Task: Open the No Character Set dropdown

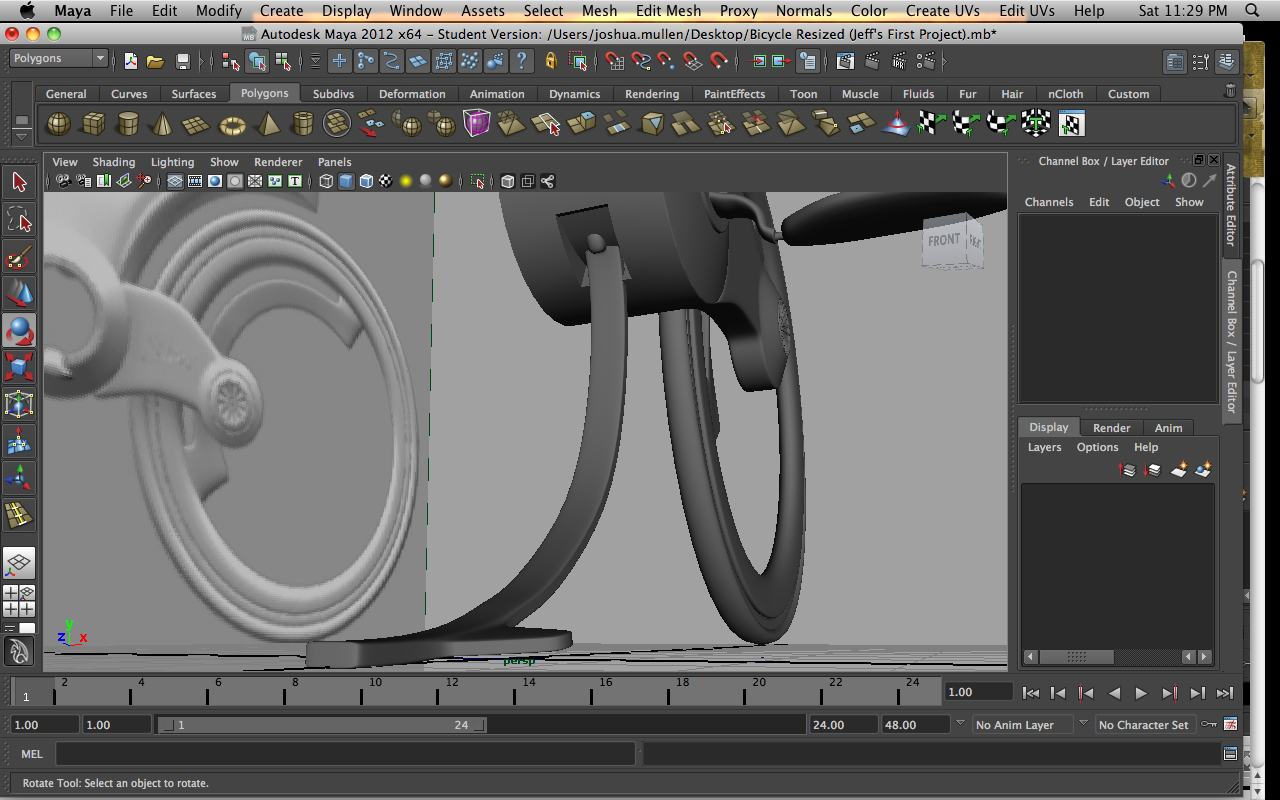Action: [x=1145, y=724]
